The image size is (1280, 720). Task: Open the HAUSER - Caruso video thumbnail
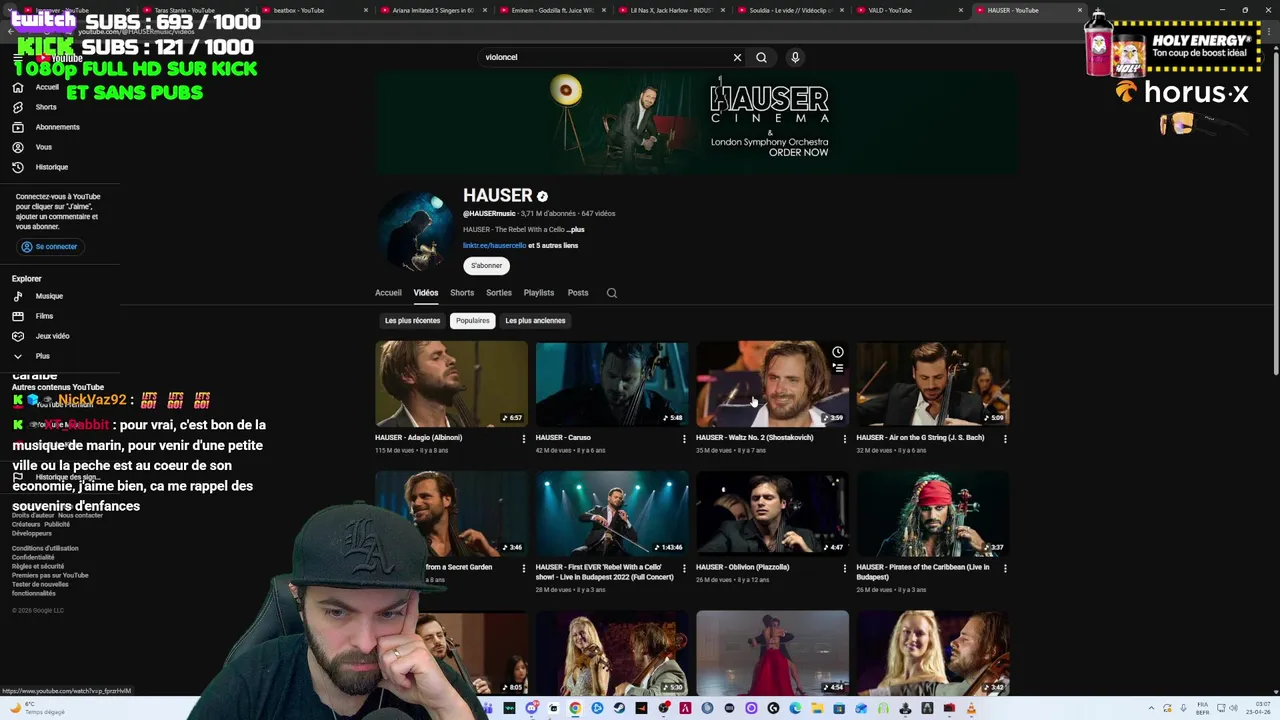click(x=612, y=384)
